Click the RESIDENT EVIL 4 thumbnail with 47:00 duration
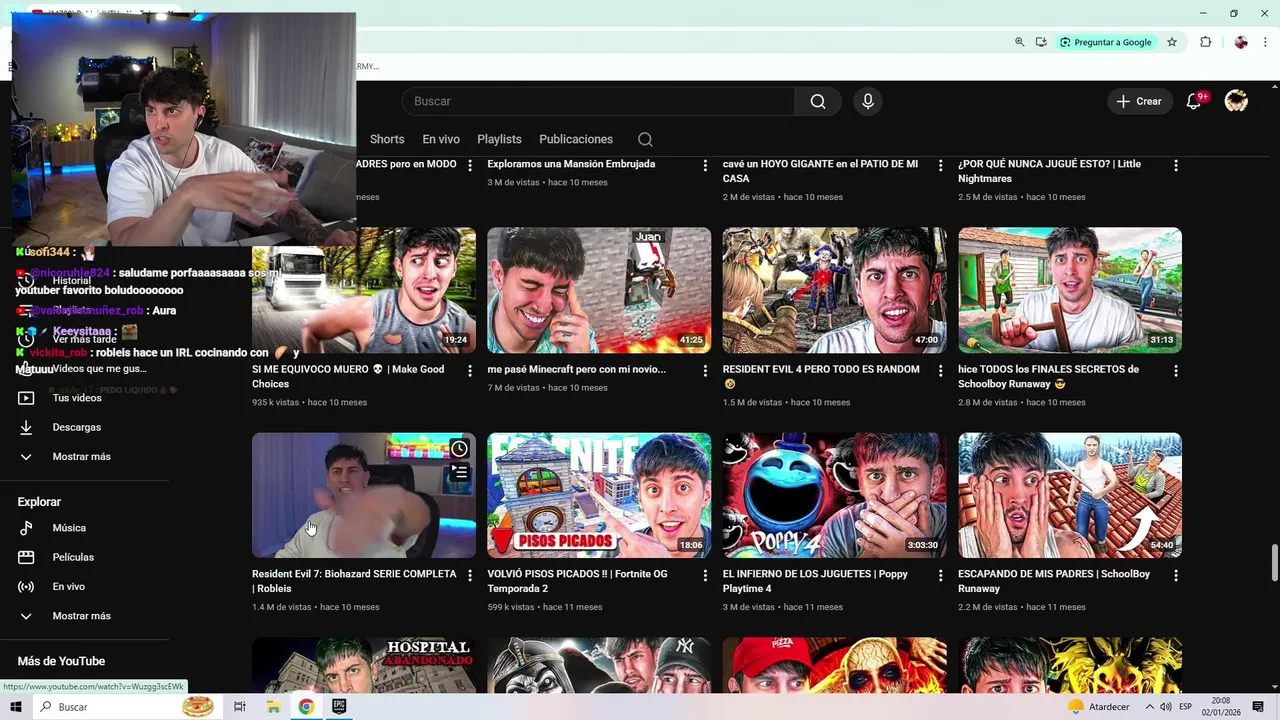The width and height of the screenshot is (1280, 720). (x=834, y=290)
